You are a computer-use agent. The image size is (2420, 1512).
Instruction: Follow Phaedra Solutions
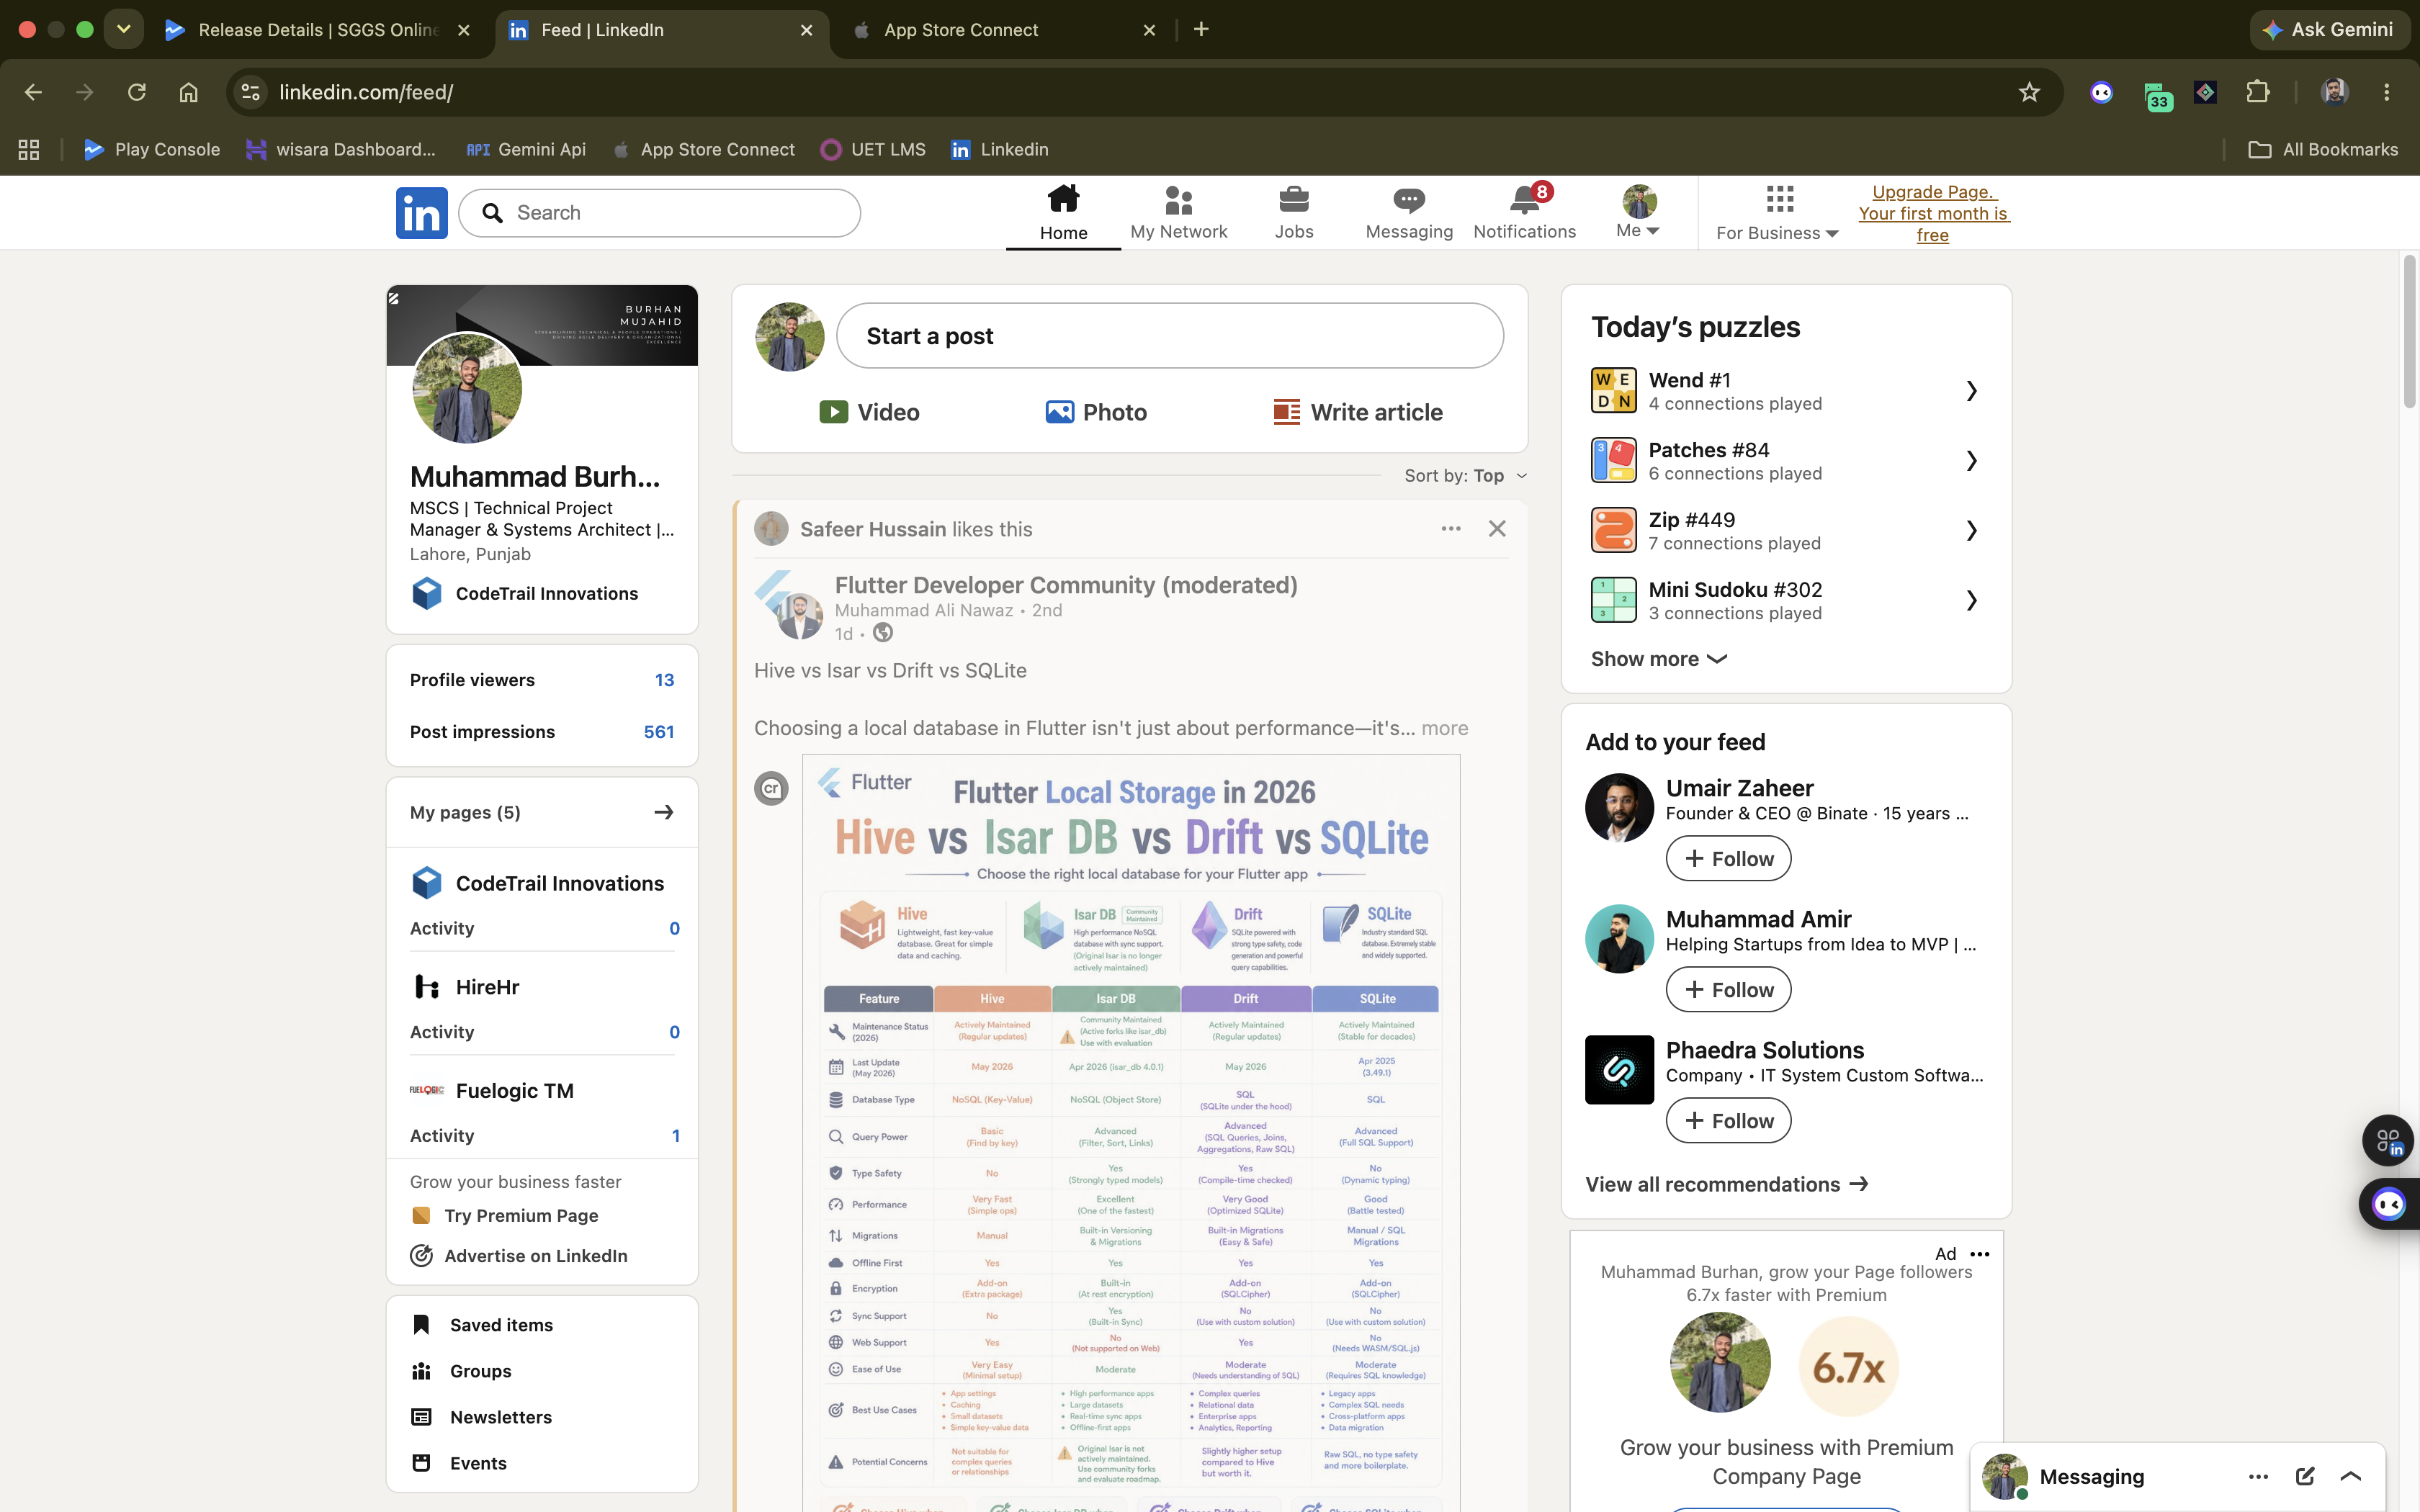[x=1728, y=1121]
